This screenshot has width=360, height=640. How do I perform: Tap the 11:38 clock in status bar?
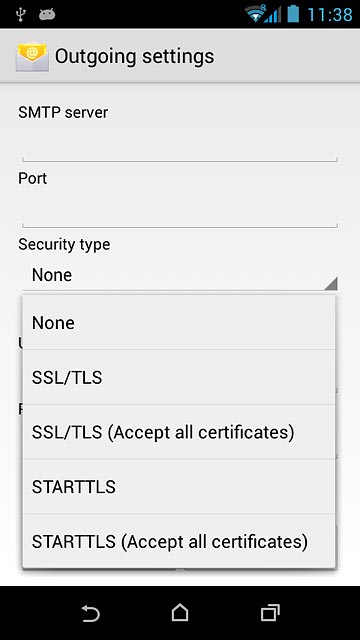(x=330, y=15)
